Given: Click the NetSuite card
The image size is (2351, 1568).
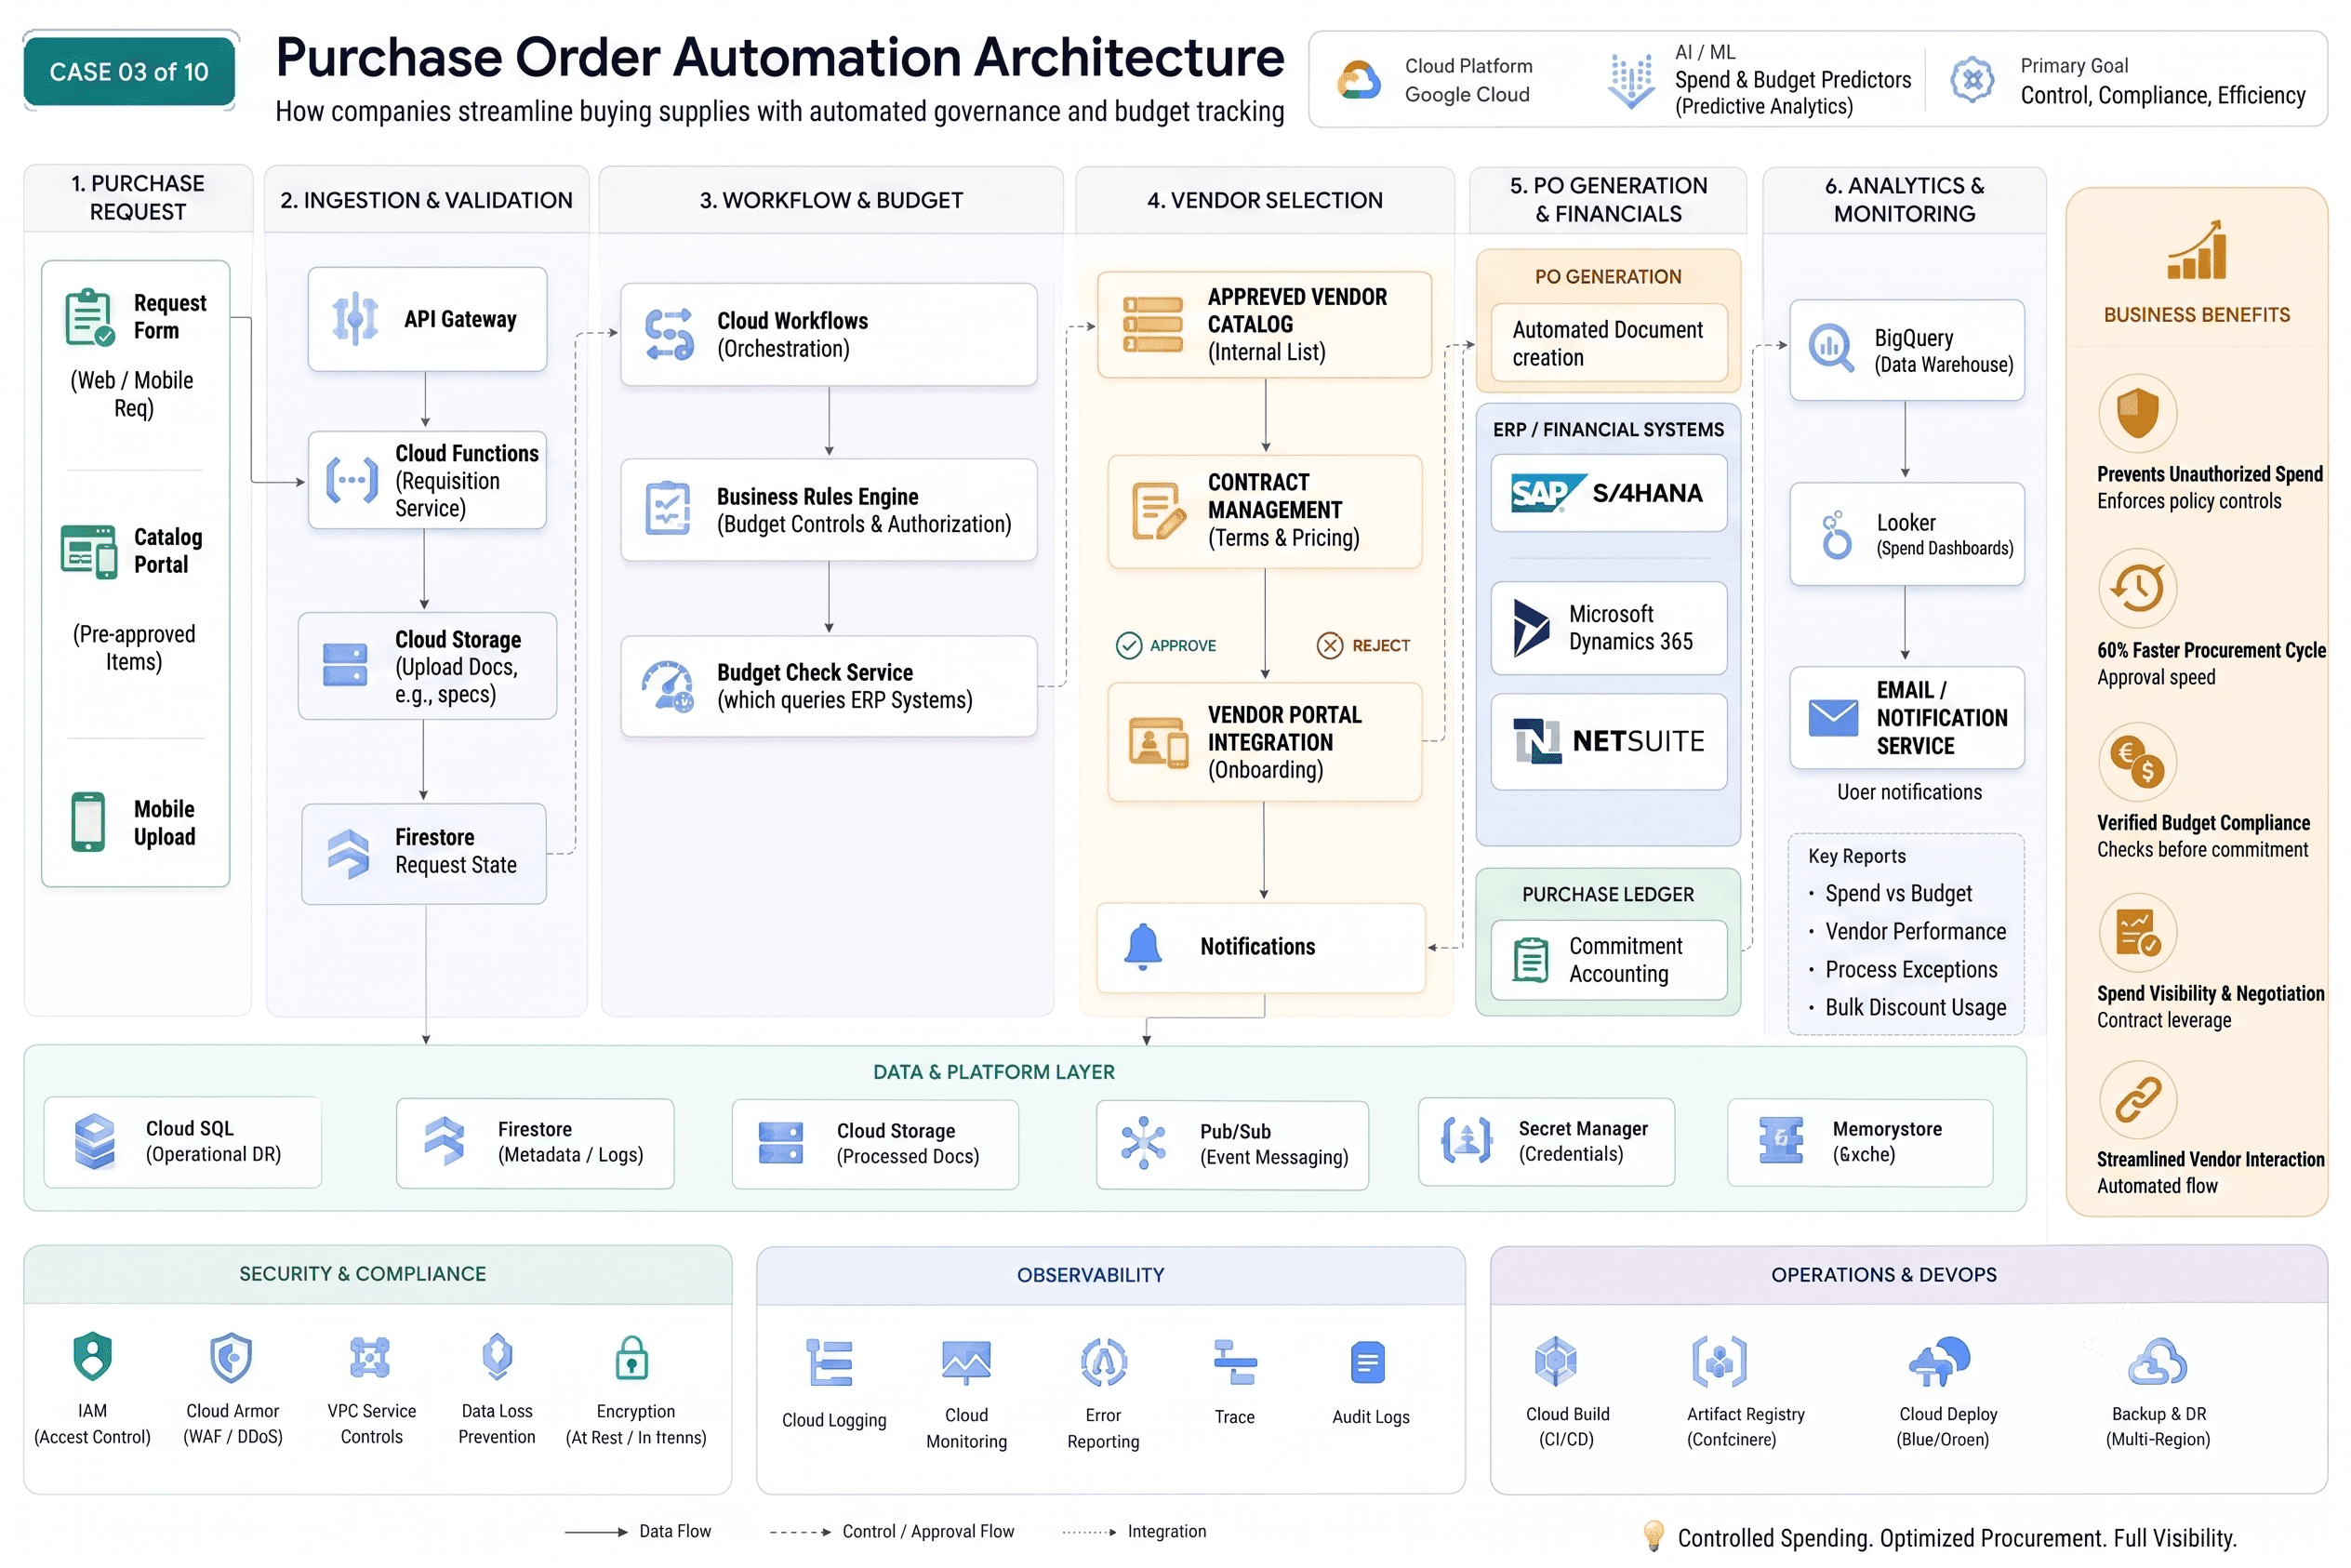Looking at the screenshot, I should click(1607, 741).
